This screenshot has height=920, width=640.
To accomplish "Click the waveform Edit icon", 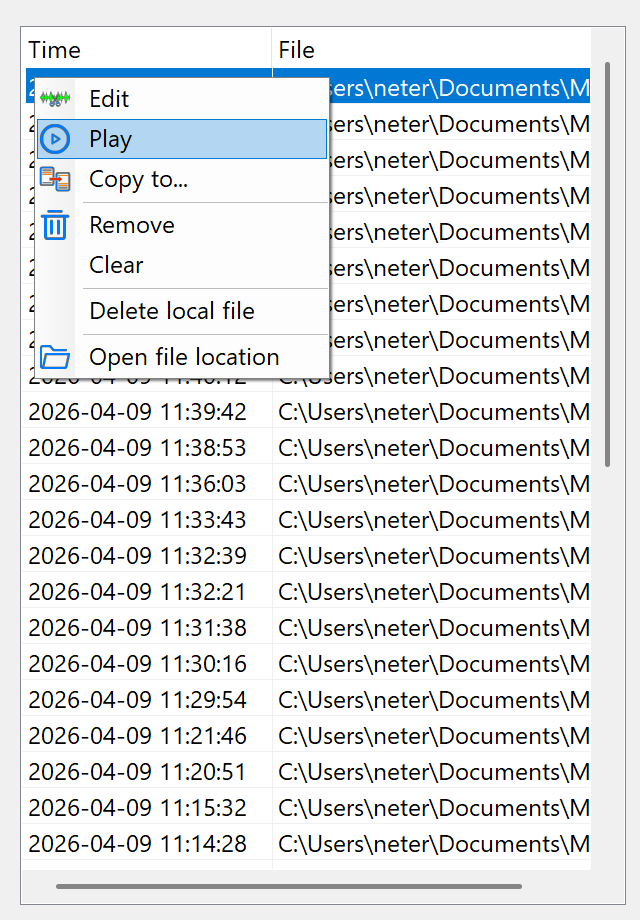I will click(x=55, y=98).
